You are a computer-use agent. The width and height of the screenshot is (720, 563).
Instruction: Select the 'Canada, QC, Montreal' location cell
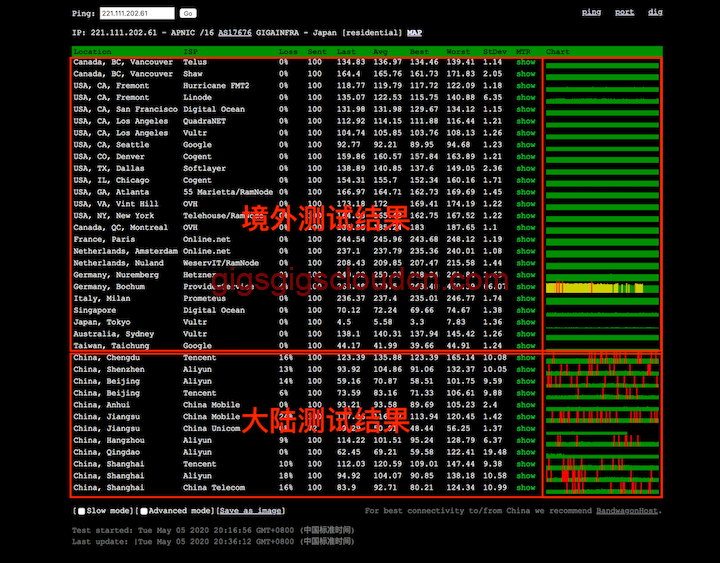[x=120, y=228]
